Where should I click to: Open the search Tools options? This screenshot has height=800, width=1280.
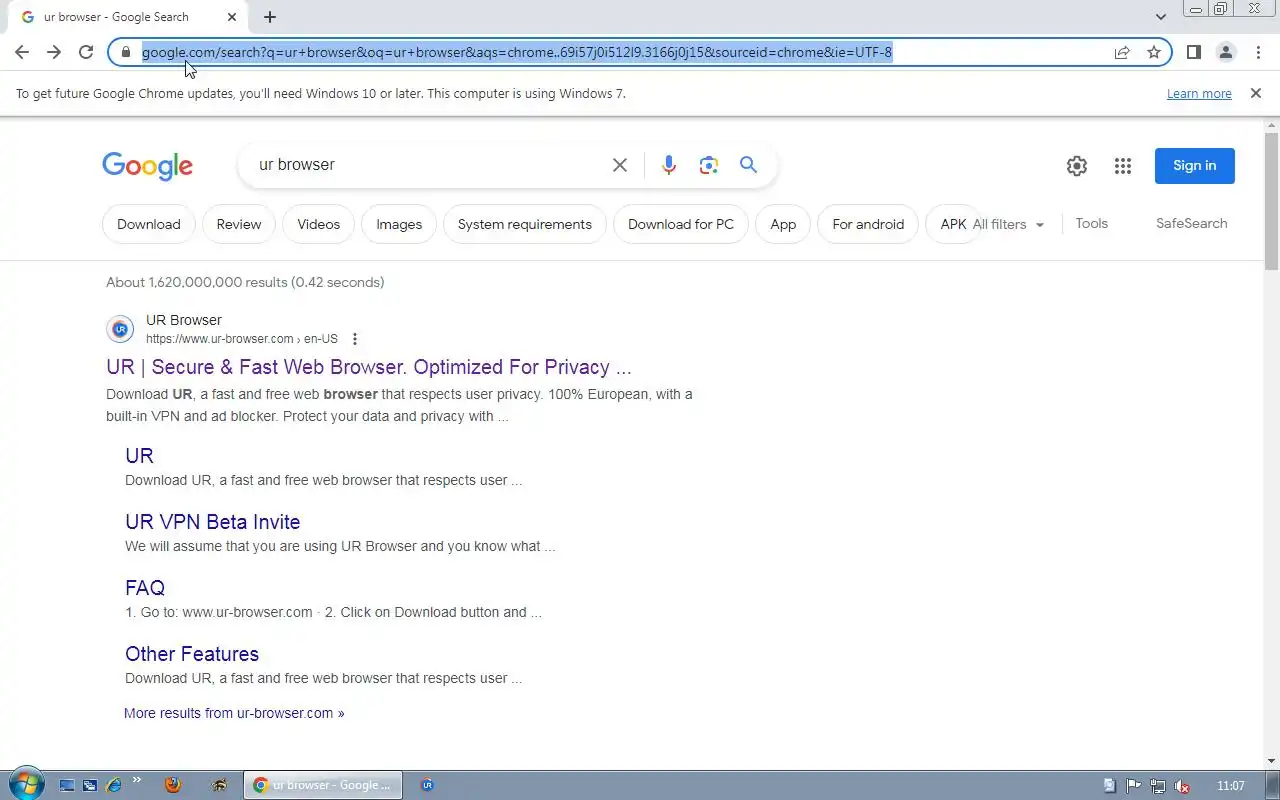pos(1091,223)
